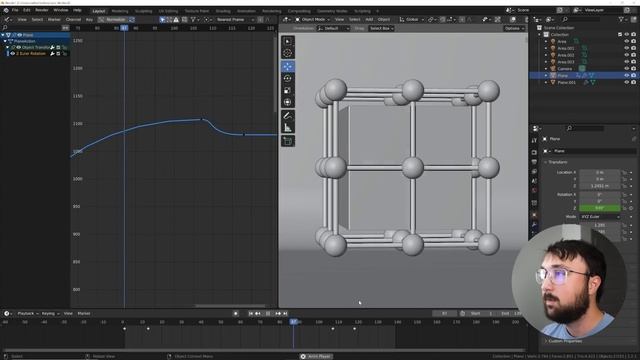Jump to next keyframe in timeline
Screen dimensions: 640x360
(278, 313)
